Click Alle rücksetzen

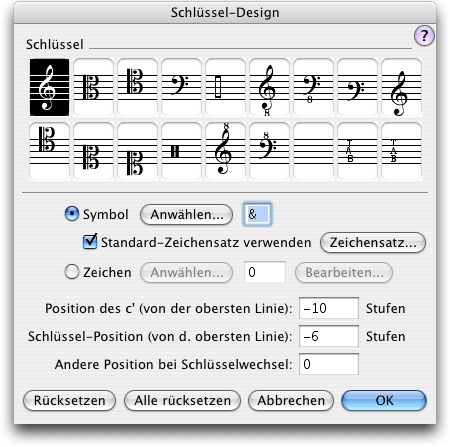pos(182,400)
